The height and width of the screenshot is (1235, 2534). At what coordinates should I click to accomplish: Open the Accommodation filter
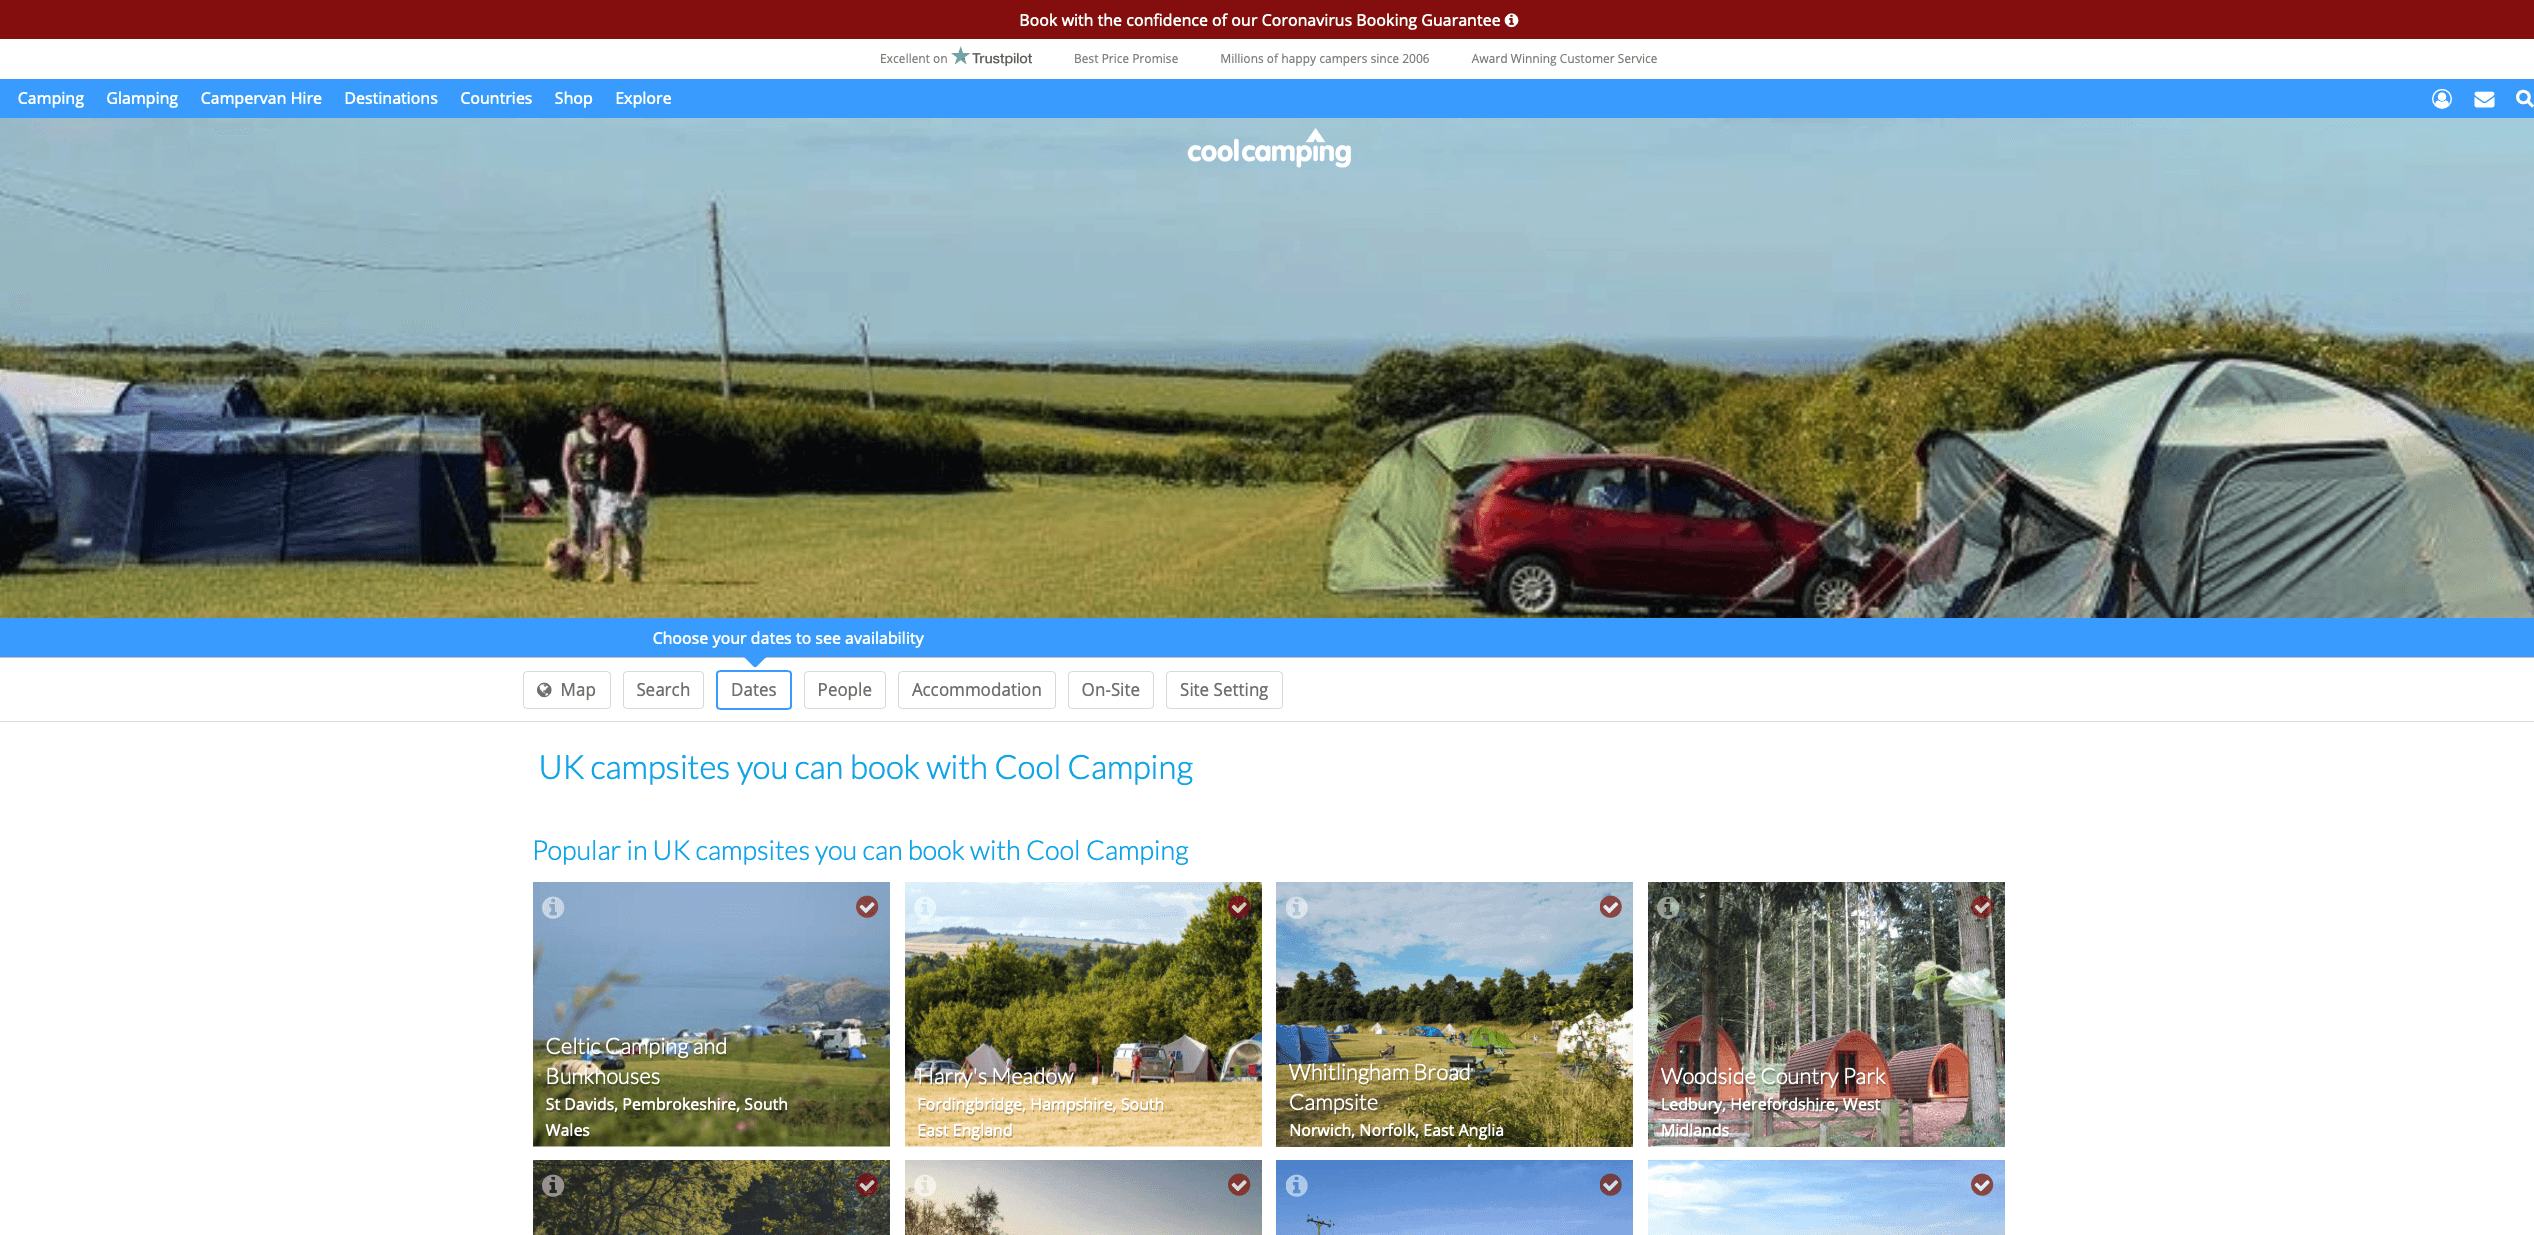[977, 690]
